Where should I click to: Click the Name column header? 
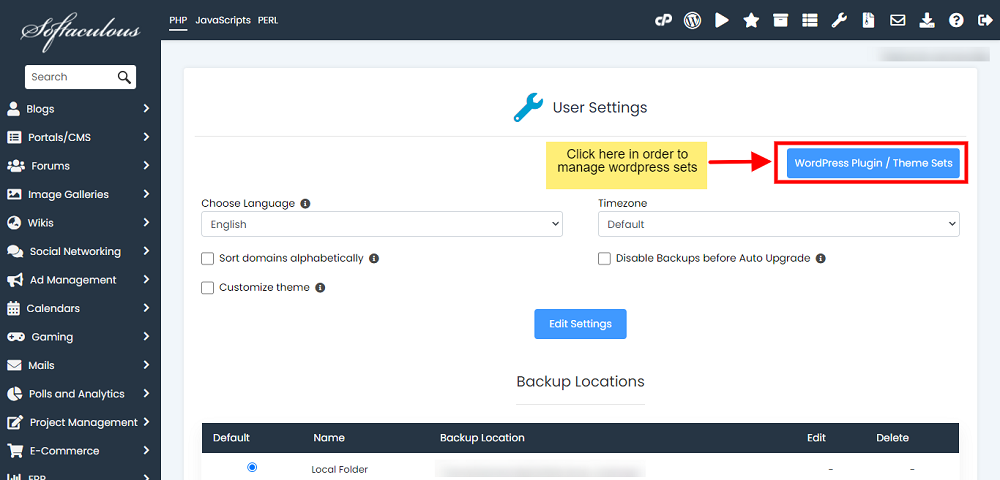coord(329,438)
